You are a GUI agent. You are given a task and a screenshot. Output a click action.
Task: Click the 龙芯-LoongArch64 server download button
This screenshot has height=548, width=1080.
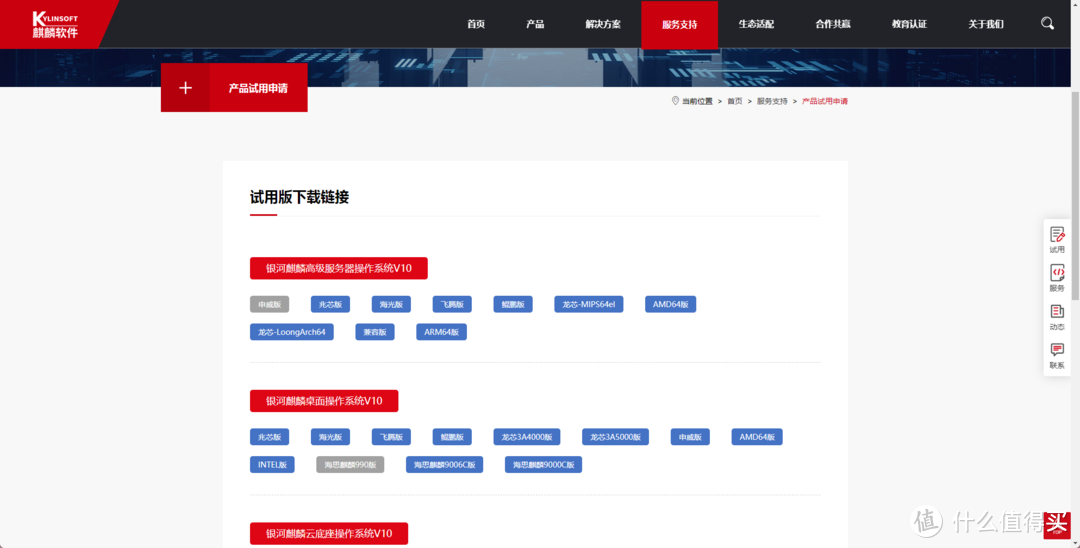click(x=291, y=332)
